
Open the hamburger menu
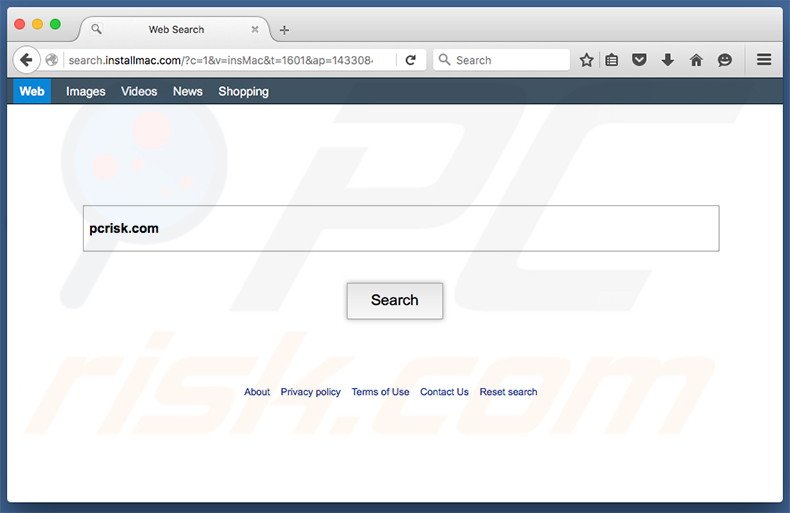click(x=764, y=59)
